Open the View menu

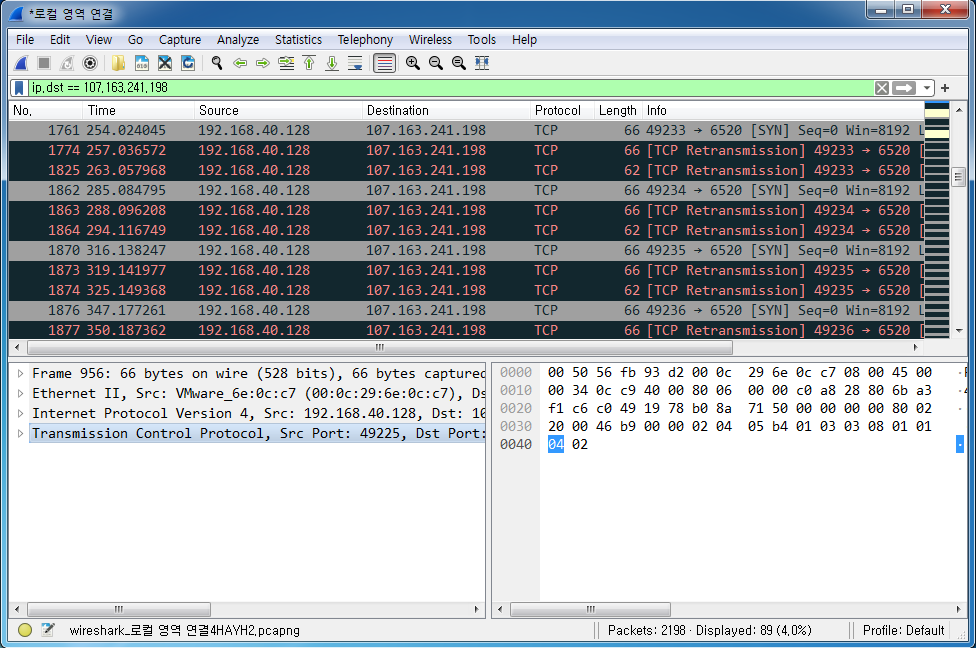point(98,39)
